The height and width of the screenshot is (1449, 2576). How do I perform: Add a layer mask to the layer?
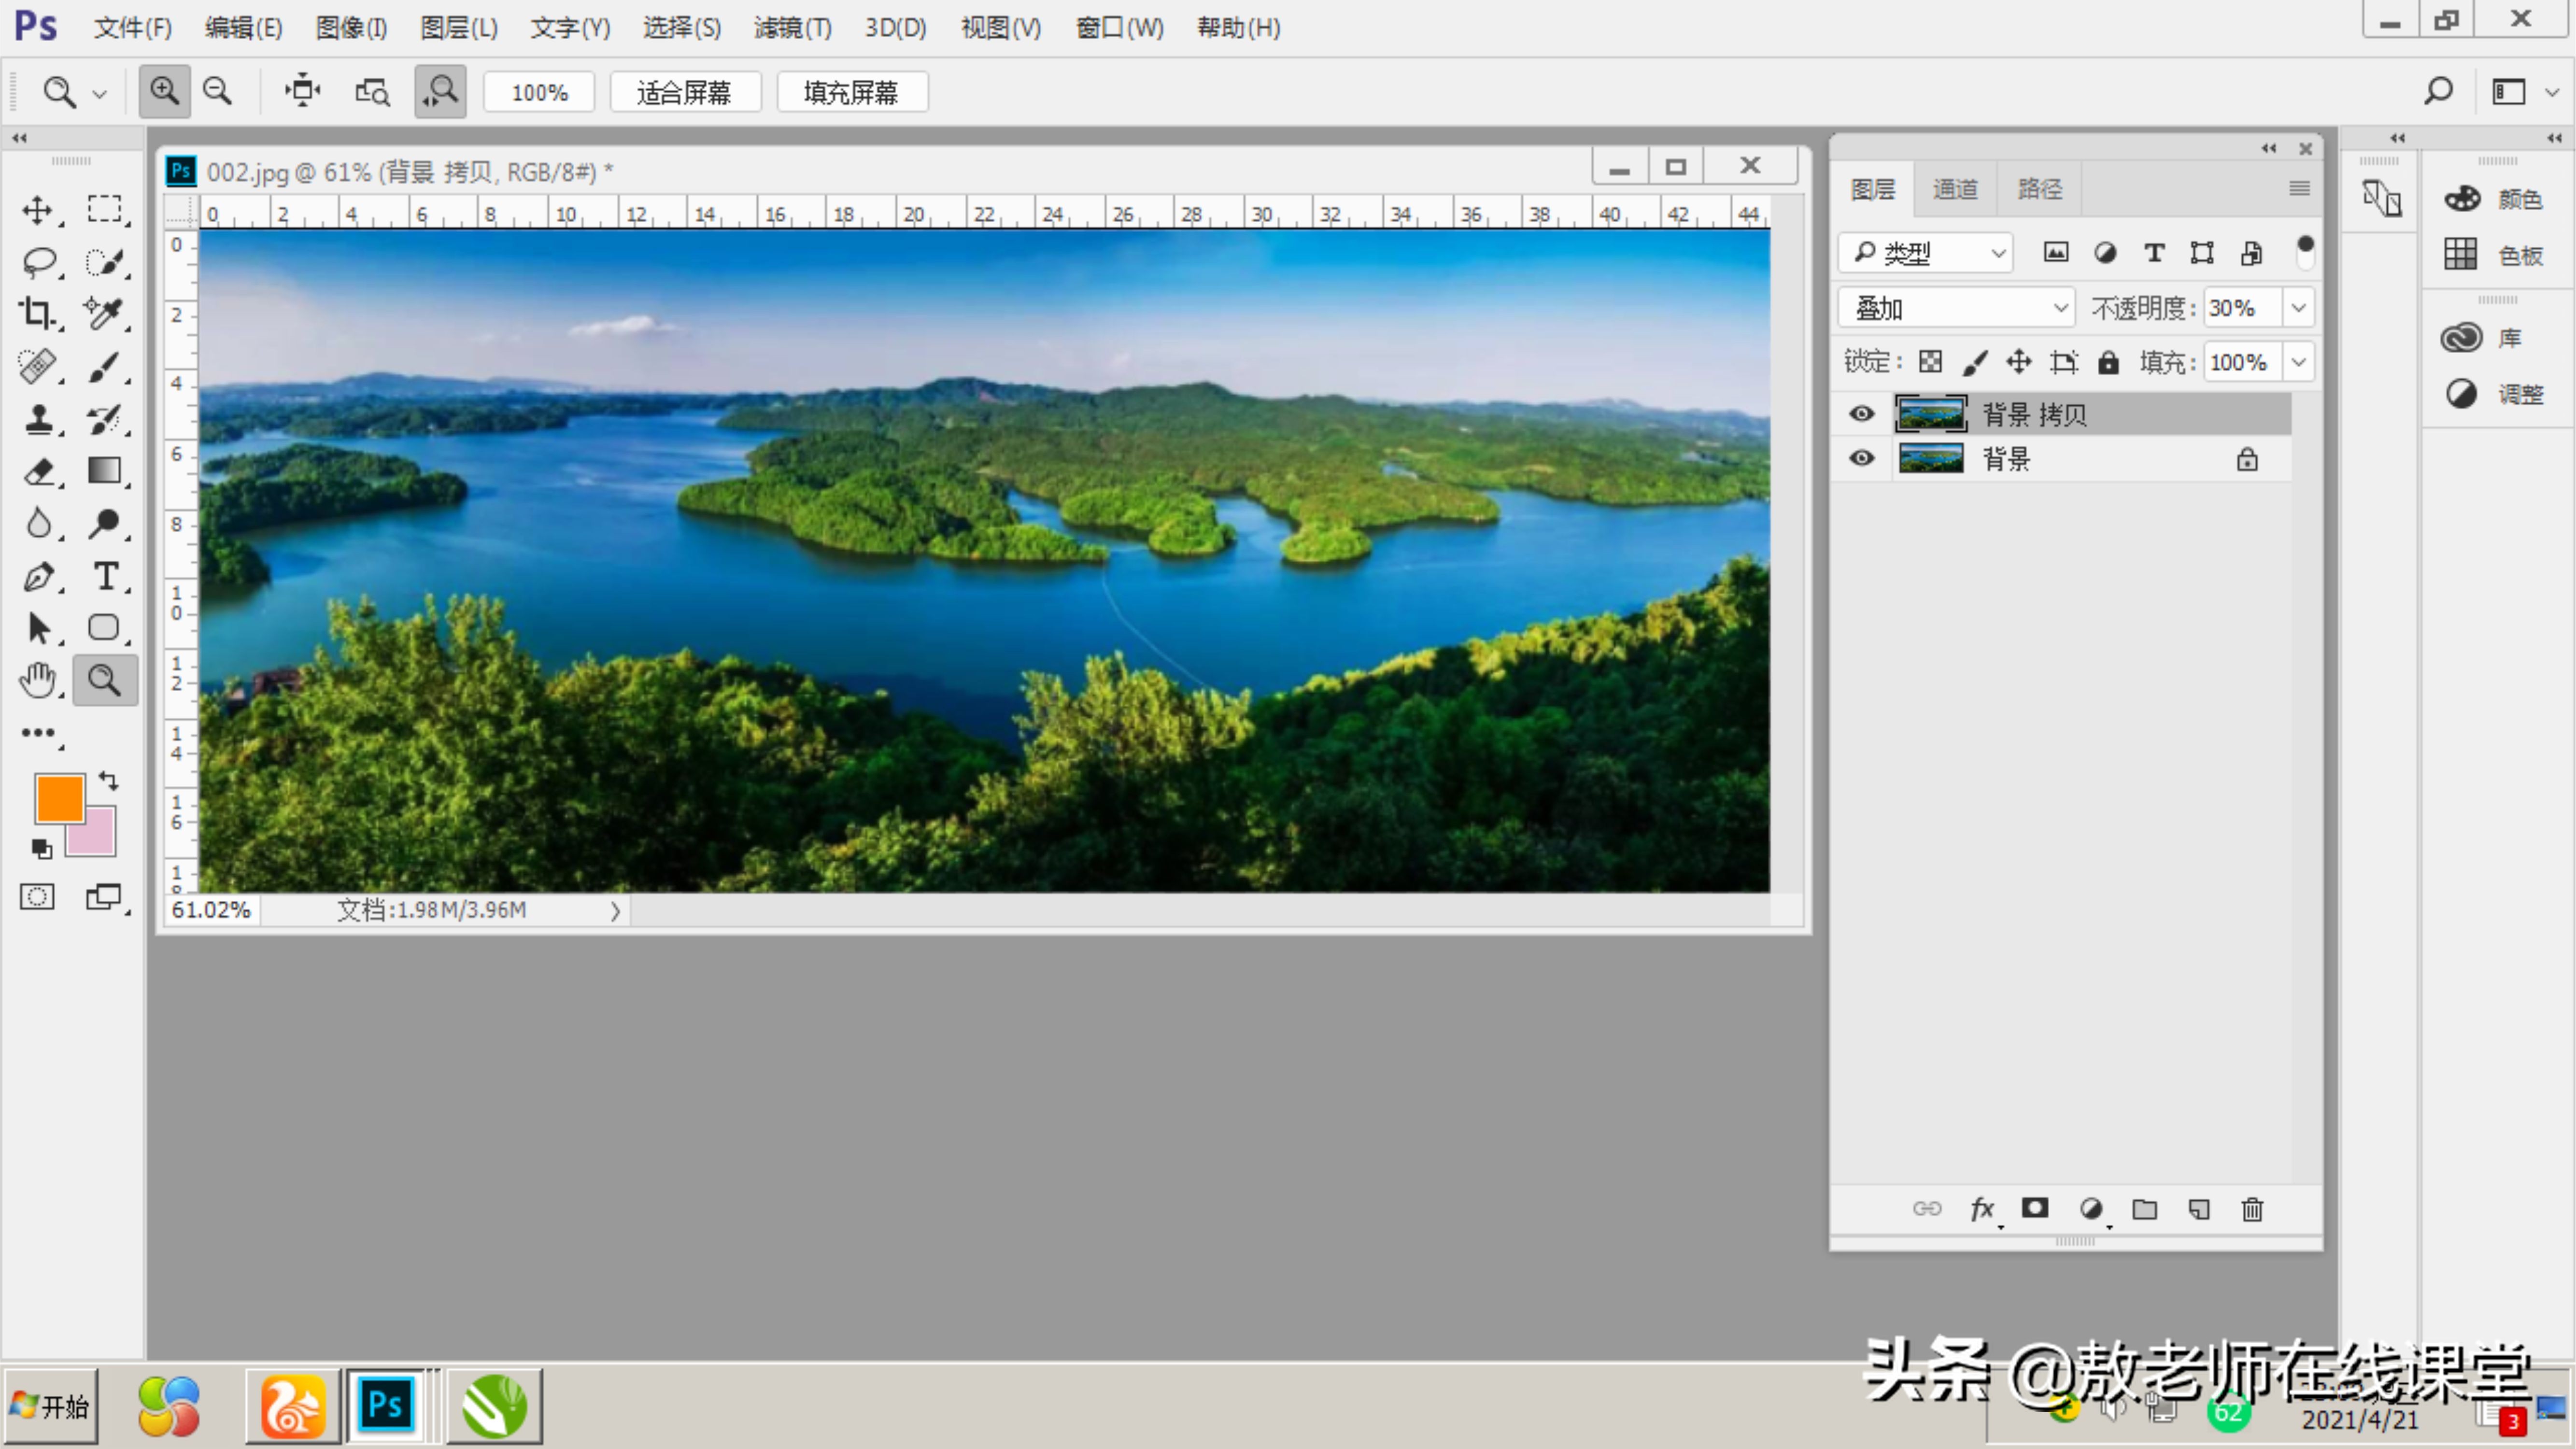coord(2035,1208)
